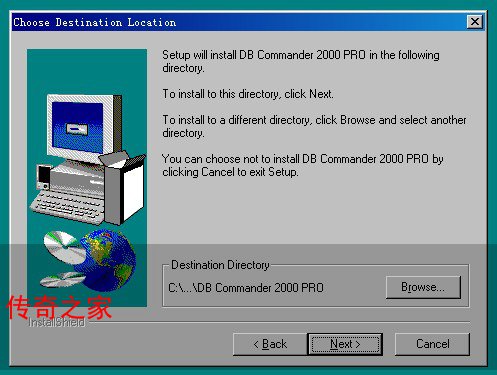Click the 'You can choose not to install' paragraph
The width and height of the screenshot is (497, 375).
(x=303, y=165)
